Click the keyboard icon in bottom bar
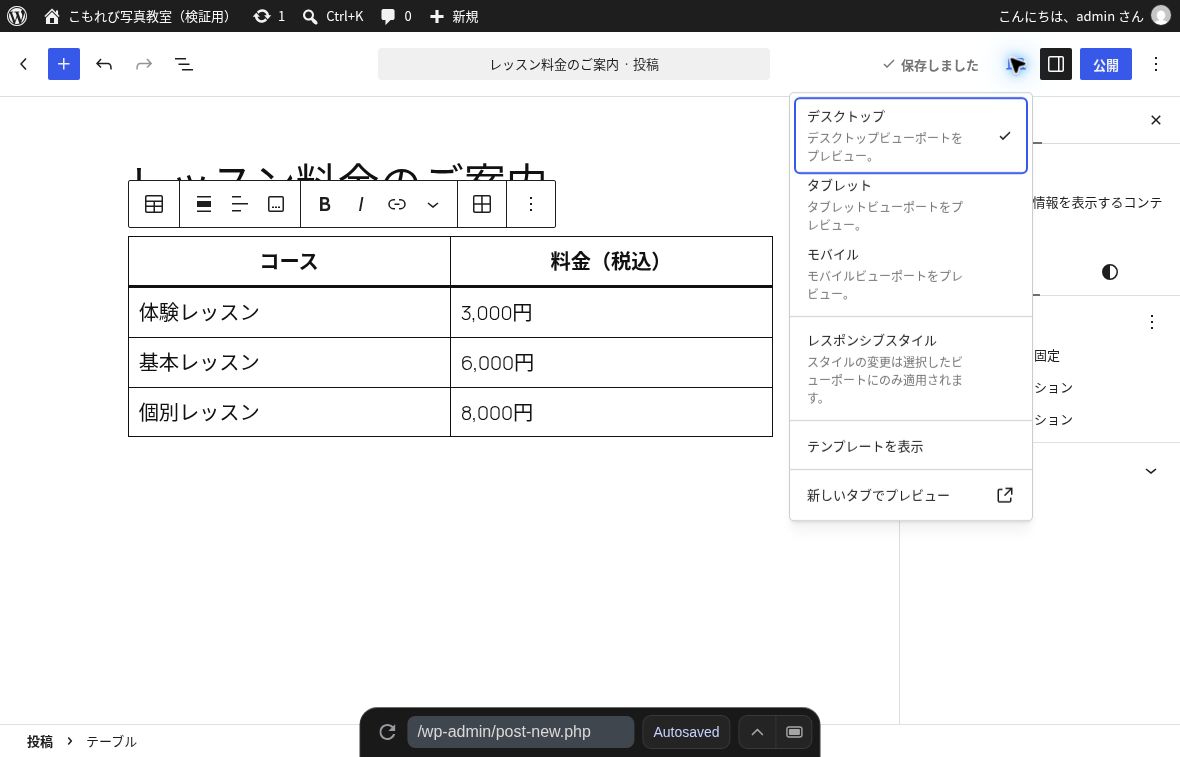 [x=794, y=732]
